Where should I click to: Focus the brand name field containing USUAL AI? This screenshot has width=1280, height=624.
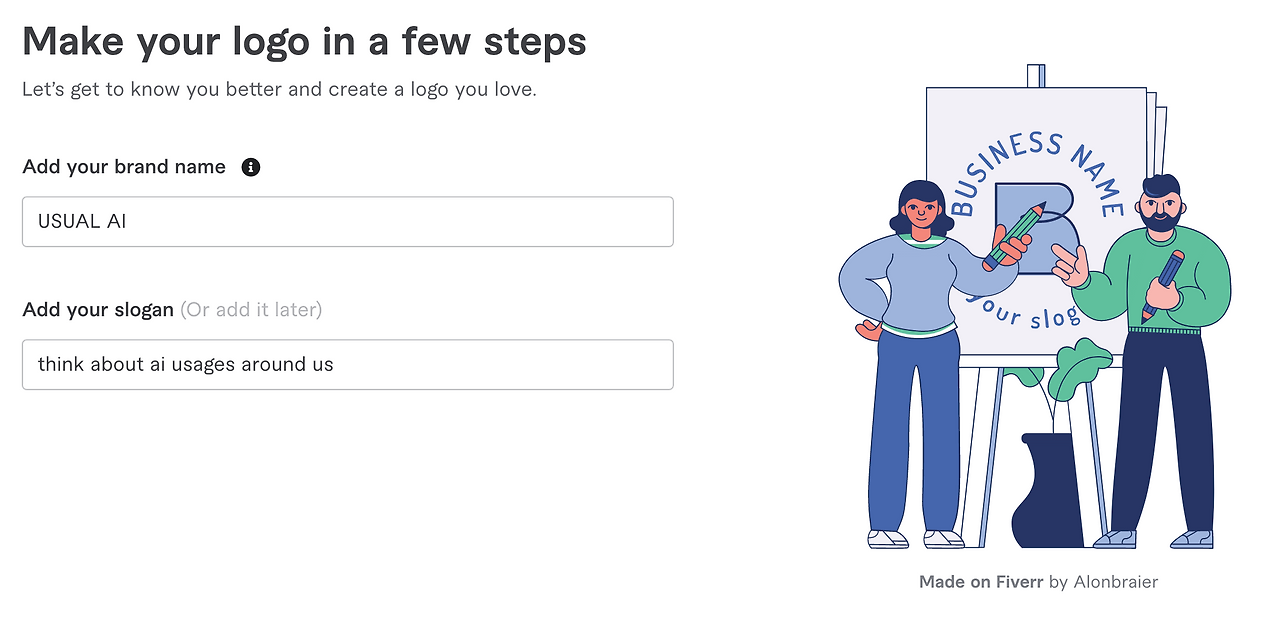347,222
